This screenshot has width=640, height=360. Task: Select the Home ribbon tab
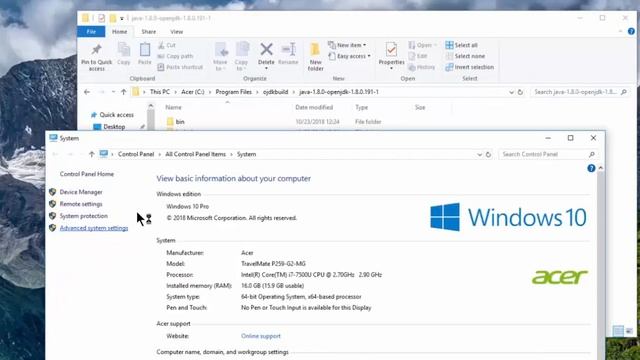click(119, 31)
